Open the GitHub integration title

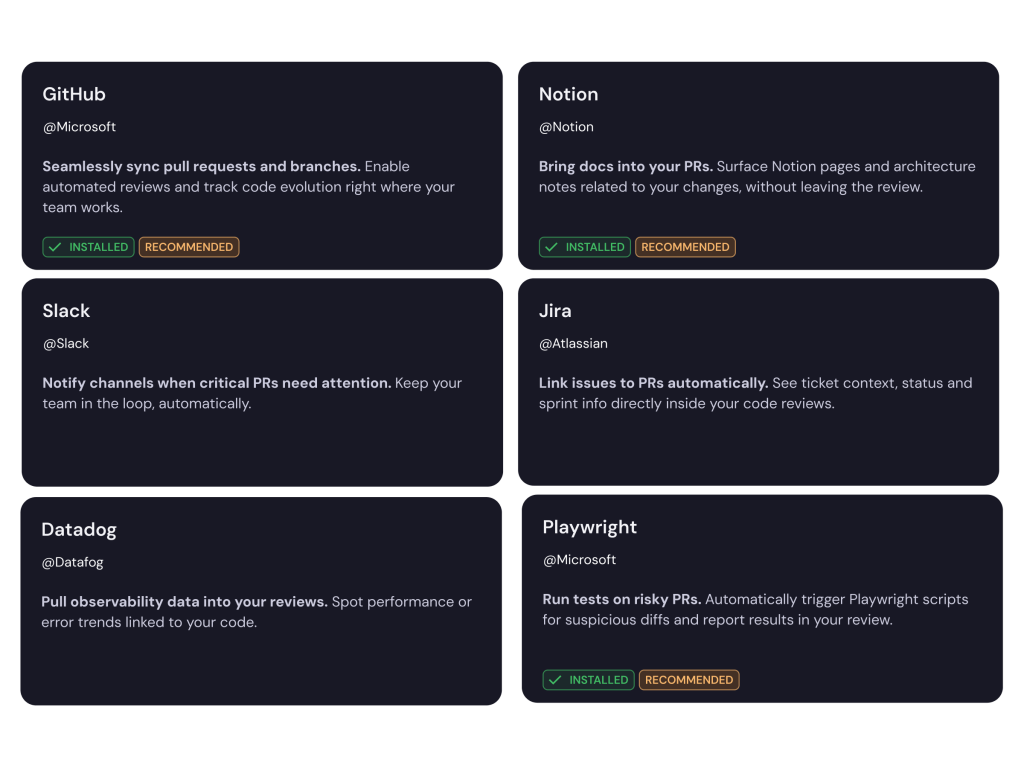click(74, 94)
